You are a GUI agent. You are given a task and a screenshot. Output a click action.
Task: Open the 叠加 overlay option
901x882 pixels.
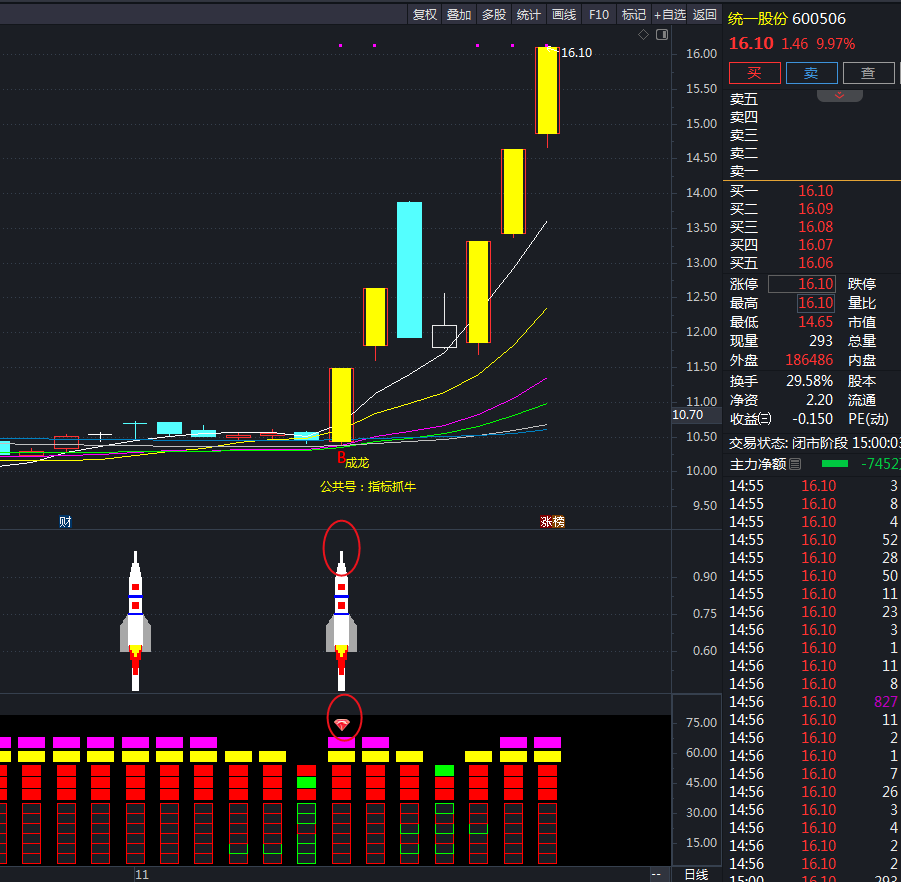click(459, 14)
